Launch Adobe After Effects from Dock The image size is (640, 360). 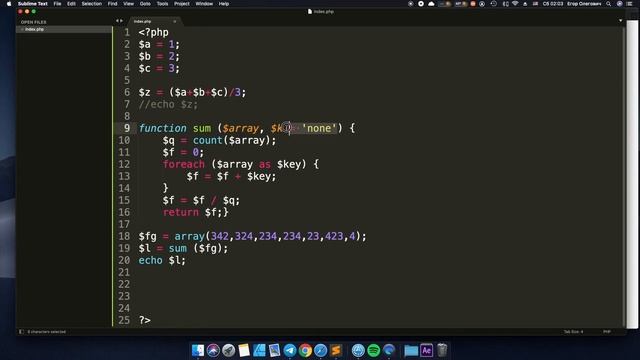pos(427,350)
